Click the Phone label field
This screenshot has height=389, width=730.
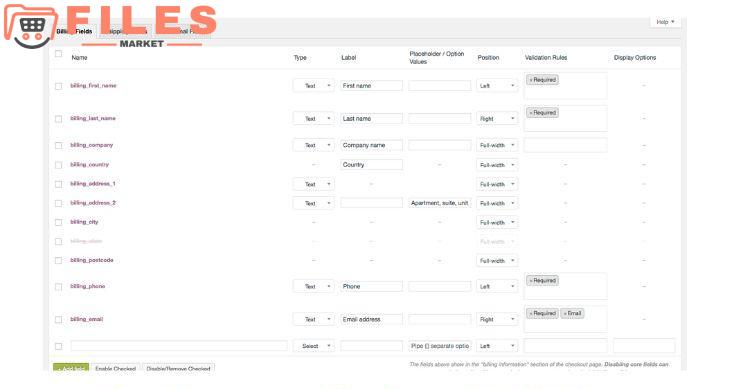371,286
